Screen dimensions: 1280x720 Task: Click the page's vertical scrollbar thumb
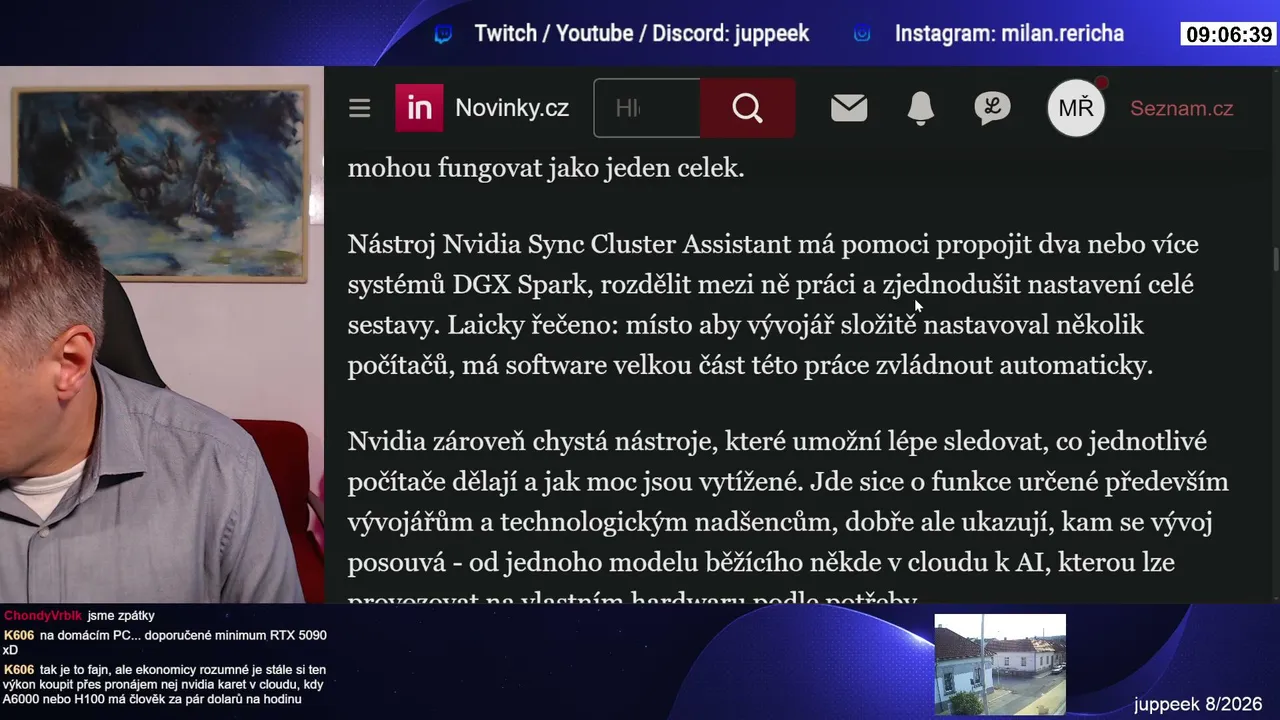pyautogui.click(x=1275, y=259)
